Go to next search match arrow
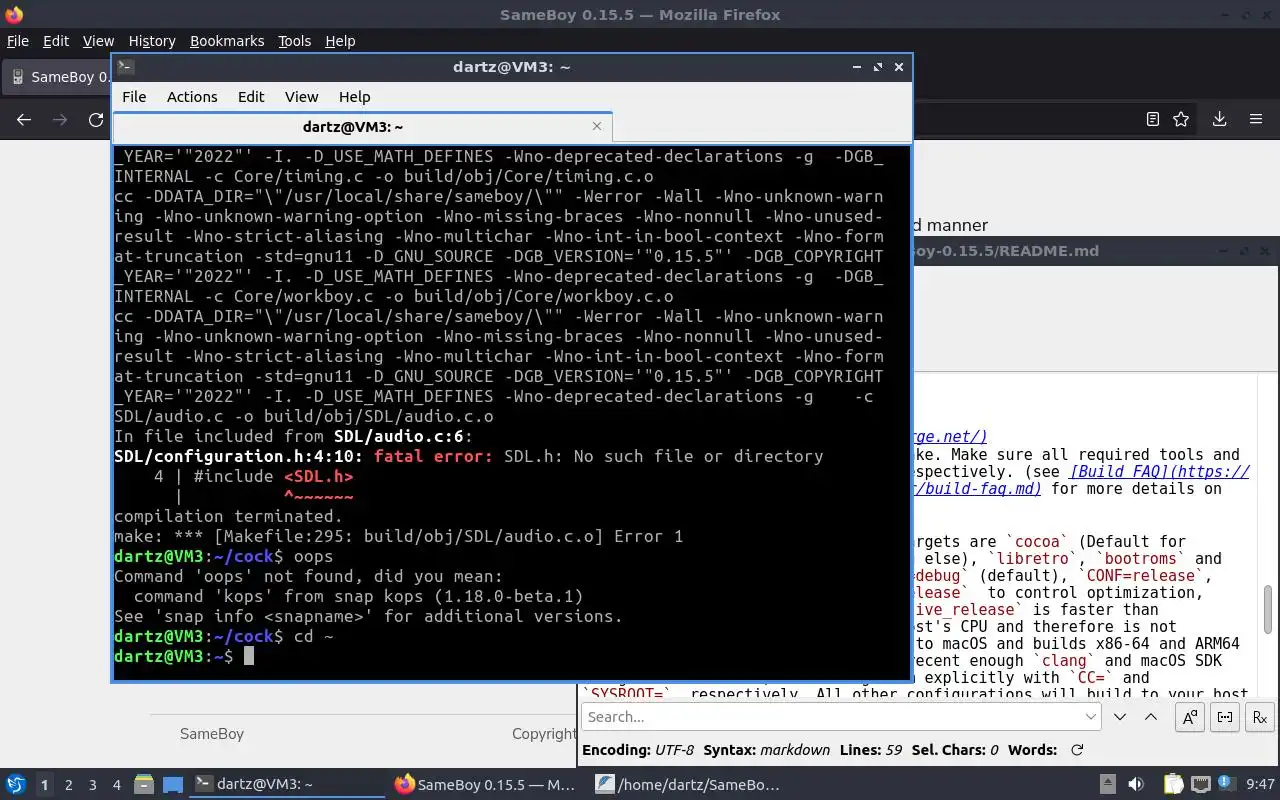Viewport: 1280px width, 800px height. point(1120,717)
